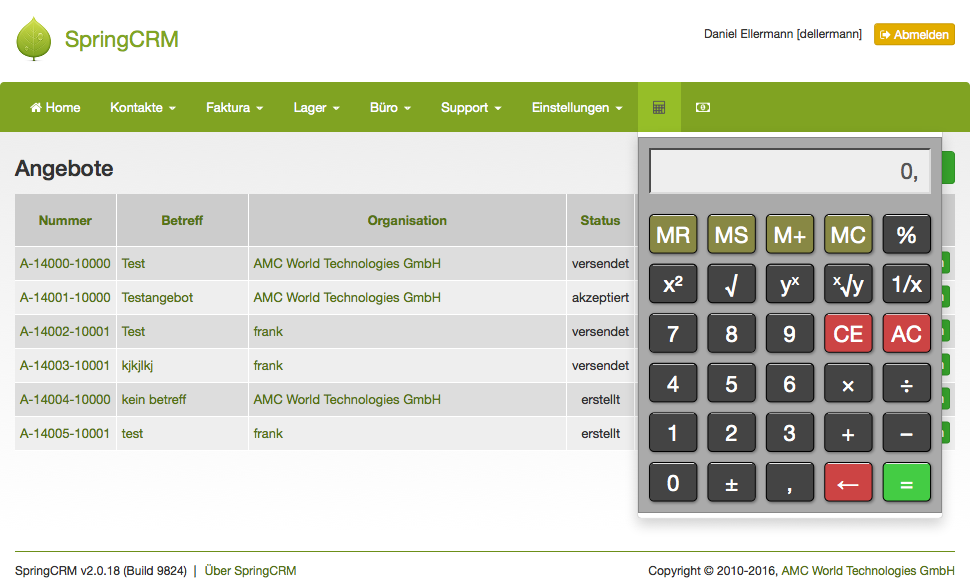Click calculator digit 9
Screen dimensions: 971x587
click(790, 334)
